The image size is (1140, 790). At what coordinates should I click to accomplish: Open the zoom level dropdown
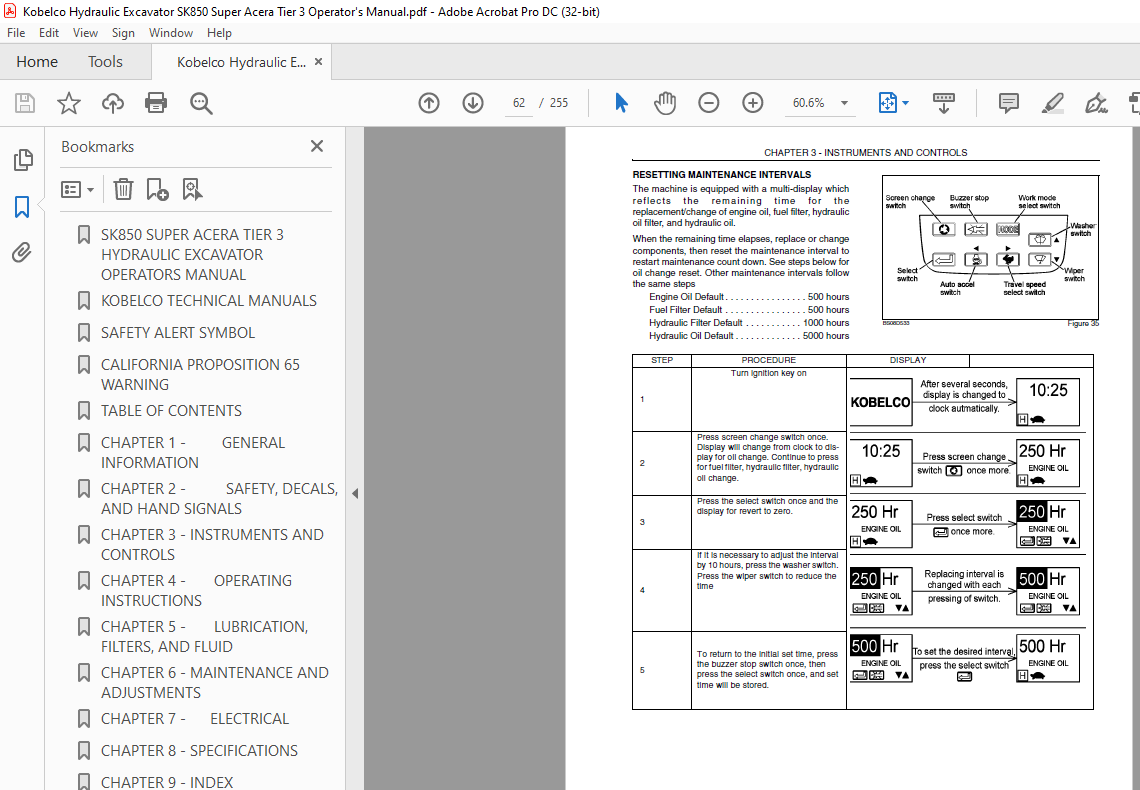(x=844, y=103)
